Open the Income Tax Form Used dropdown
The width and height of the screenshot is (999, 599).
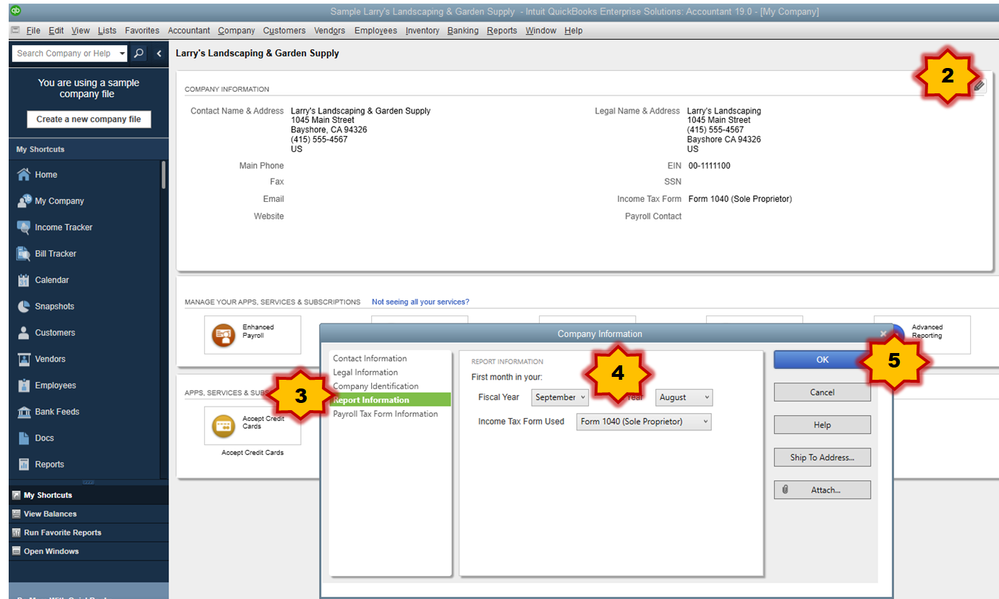(643, 421)
